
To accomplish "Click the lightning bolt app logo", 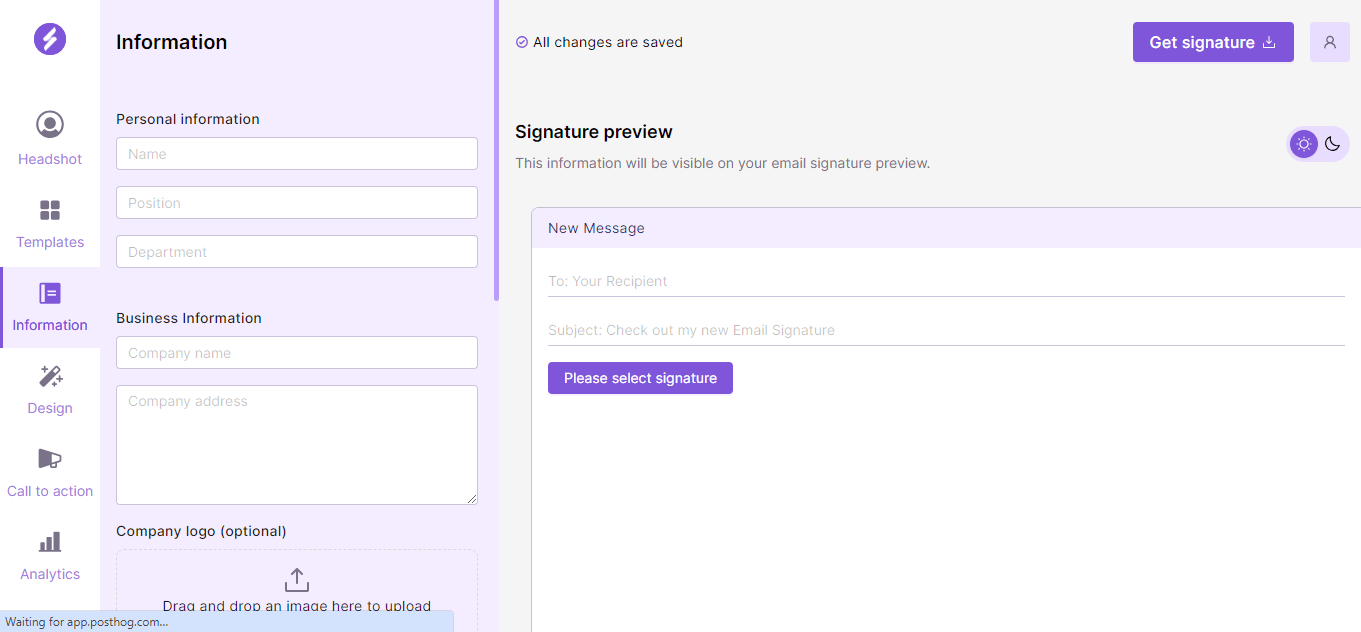I will click(50, 39).
